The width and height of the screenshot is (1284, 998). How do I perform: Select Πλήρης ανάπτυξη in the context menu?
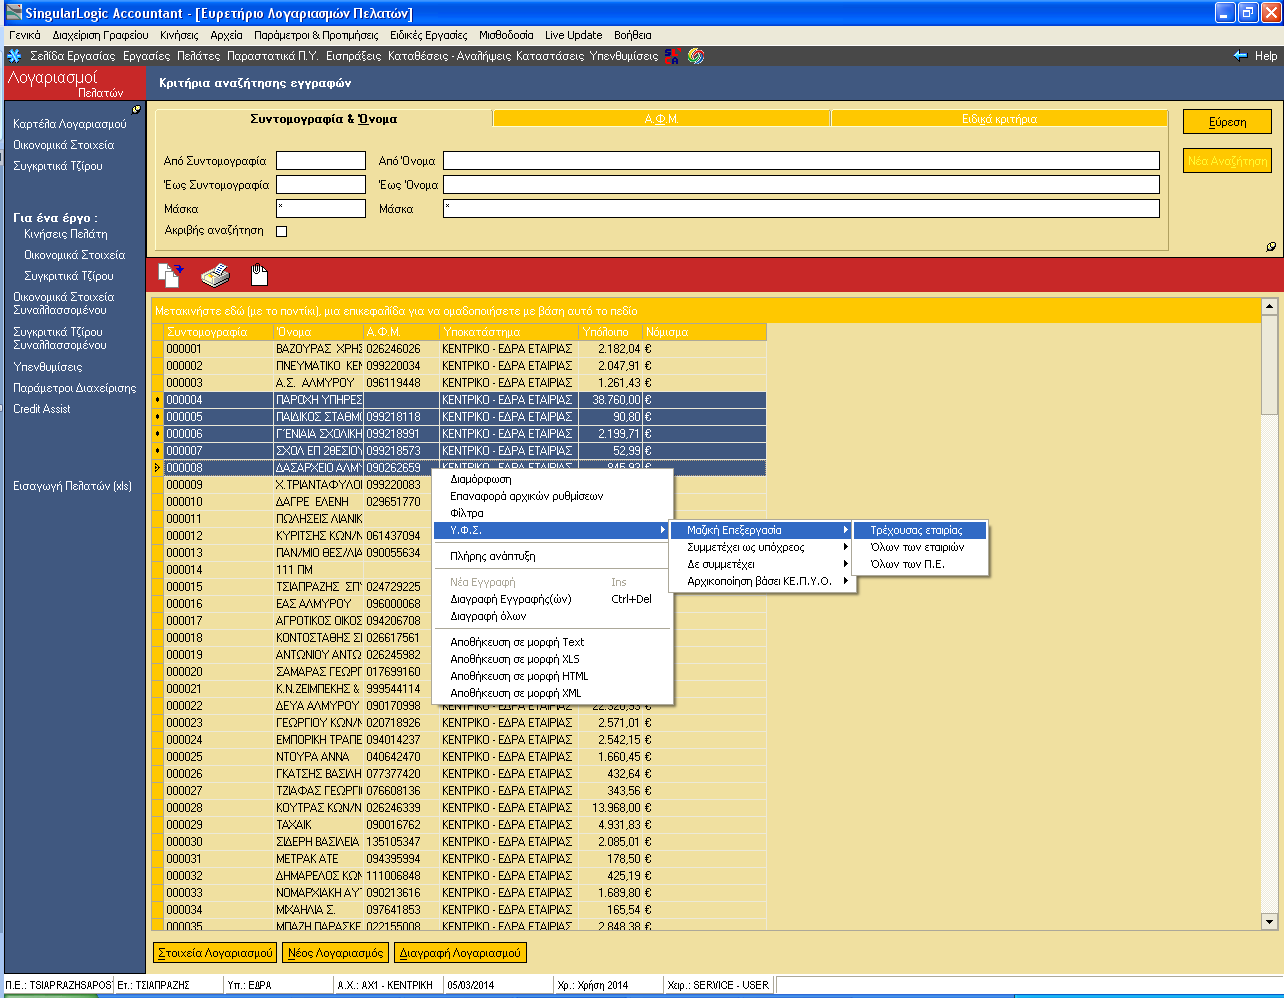point(553,556)
